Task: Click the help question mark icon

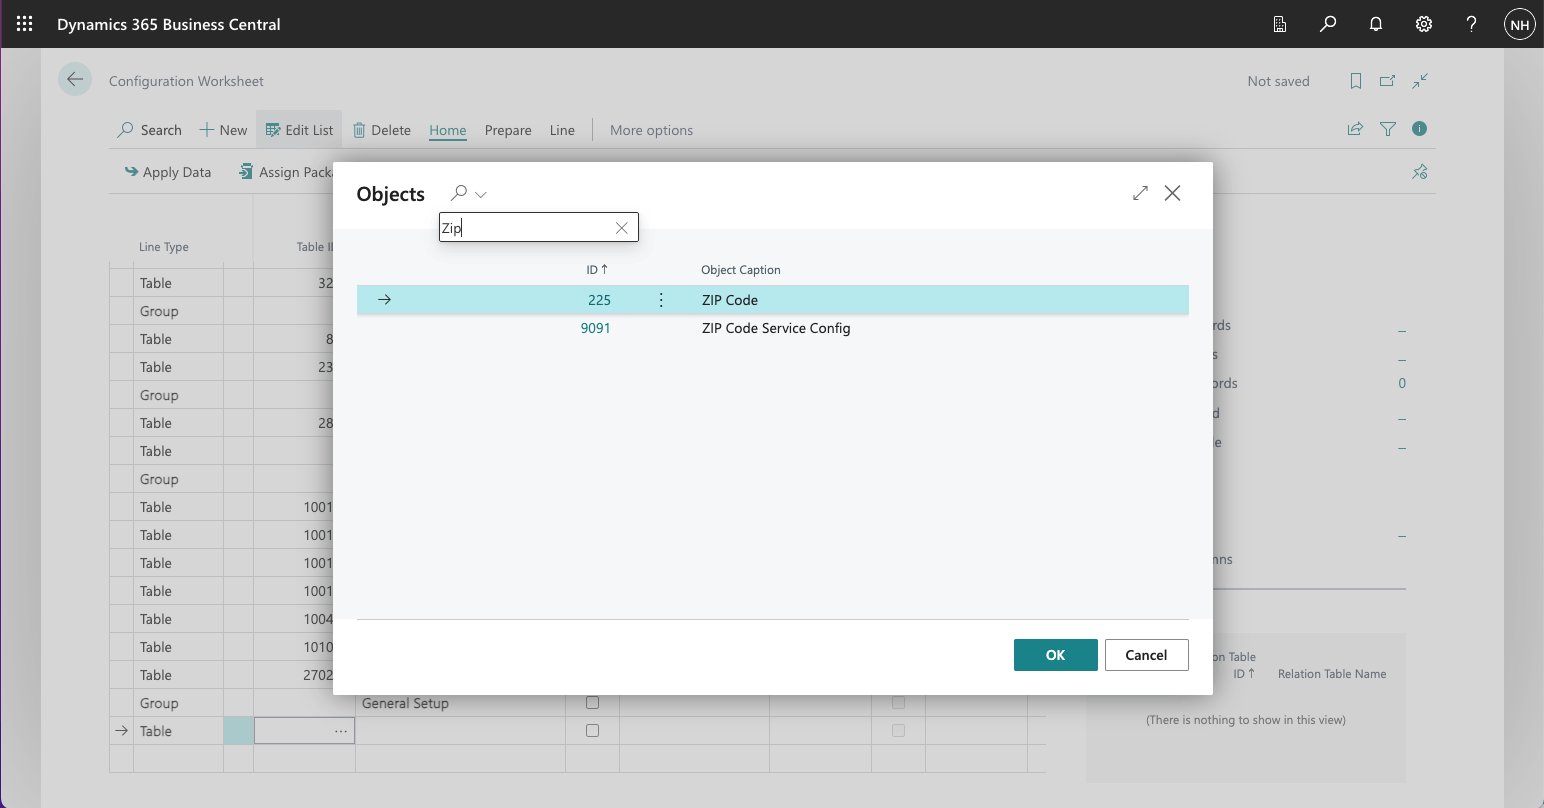Action: [1471, 24]
